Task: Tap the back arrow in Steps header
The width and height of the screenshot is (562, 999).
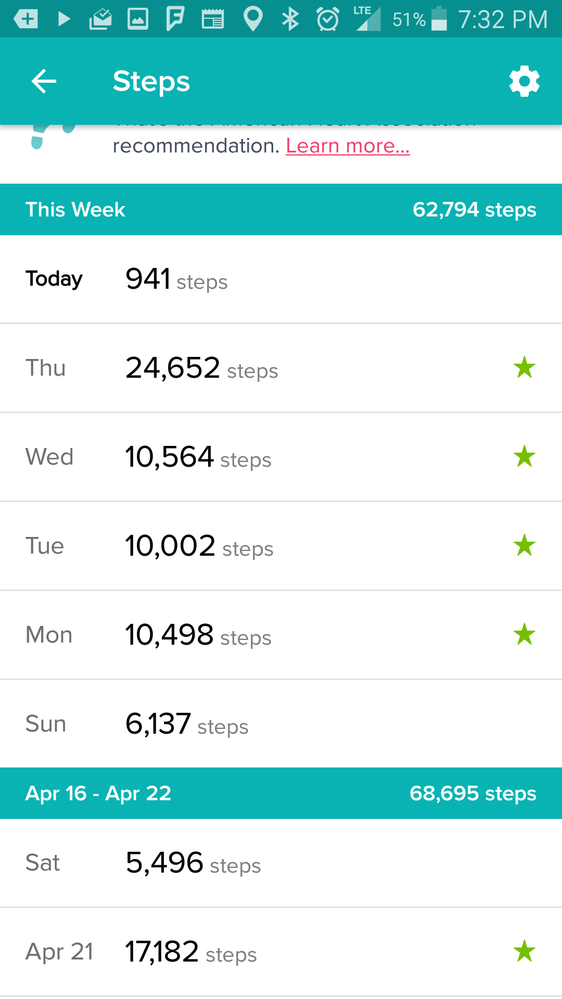Action: point(44,82)
